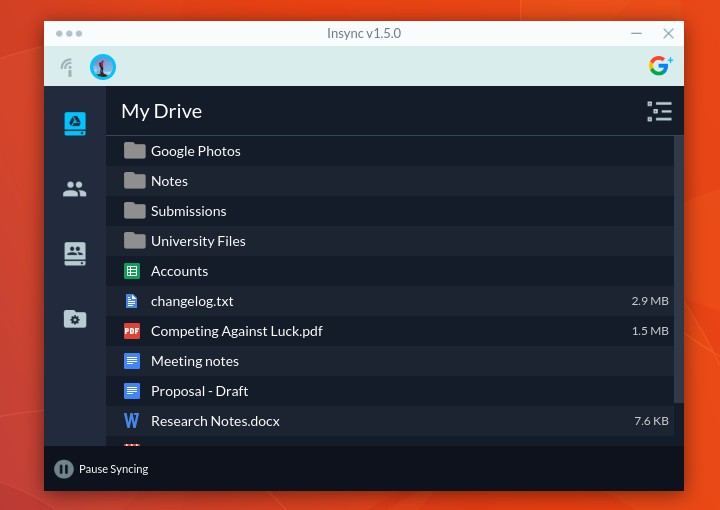Select the Proposal - Draft file name
The width and height of the screenshot is (720, 510).
200,391
